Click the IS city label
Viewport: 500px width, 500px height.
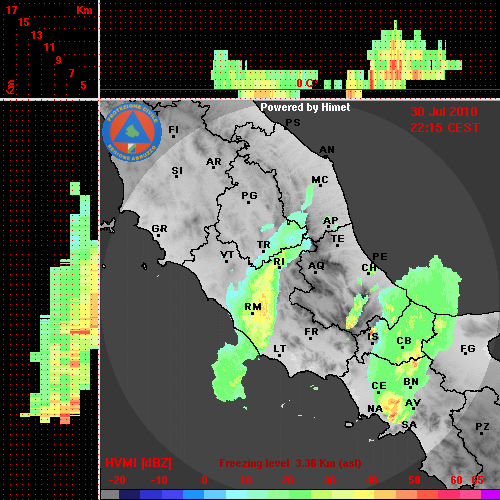[x=373, y=337]
